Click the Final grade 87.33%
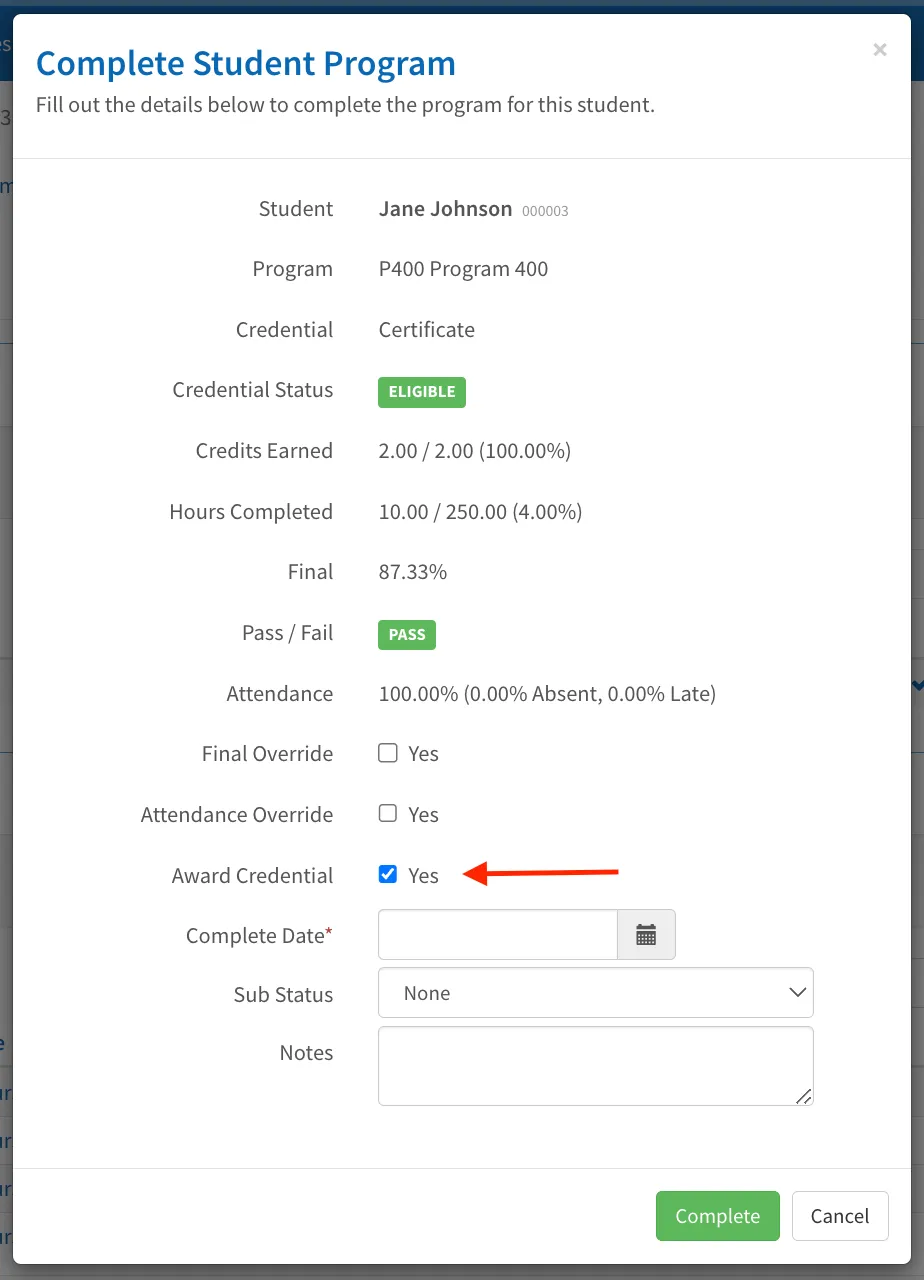This screenshot has height=1280, width=924. (x=413, y=572)
